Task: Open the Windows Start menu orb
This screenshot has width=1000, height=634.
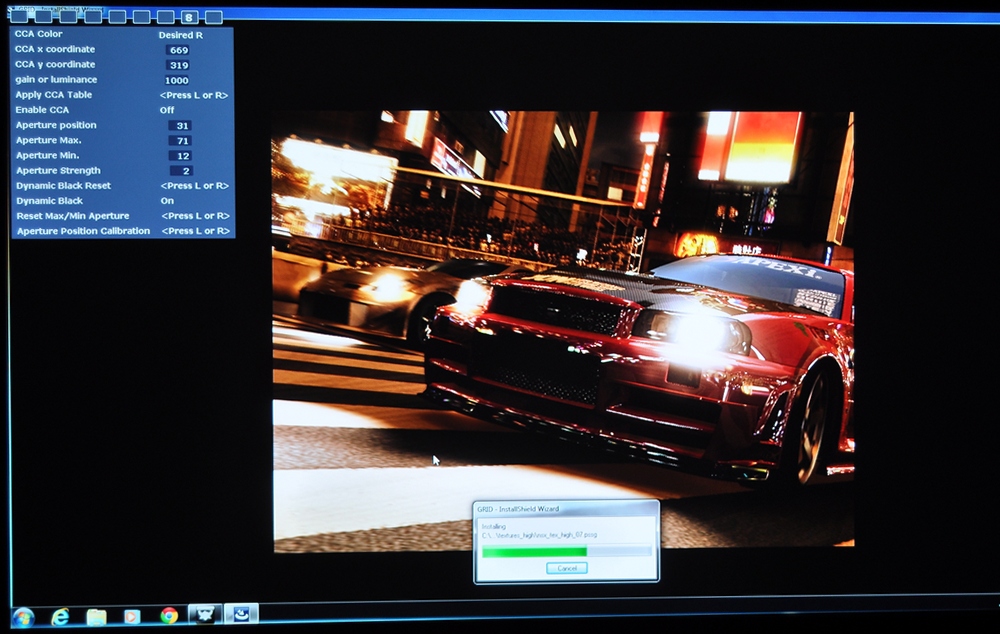Action: point(23,617)
